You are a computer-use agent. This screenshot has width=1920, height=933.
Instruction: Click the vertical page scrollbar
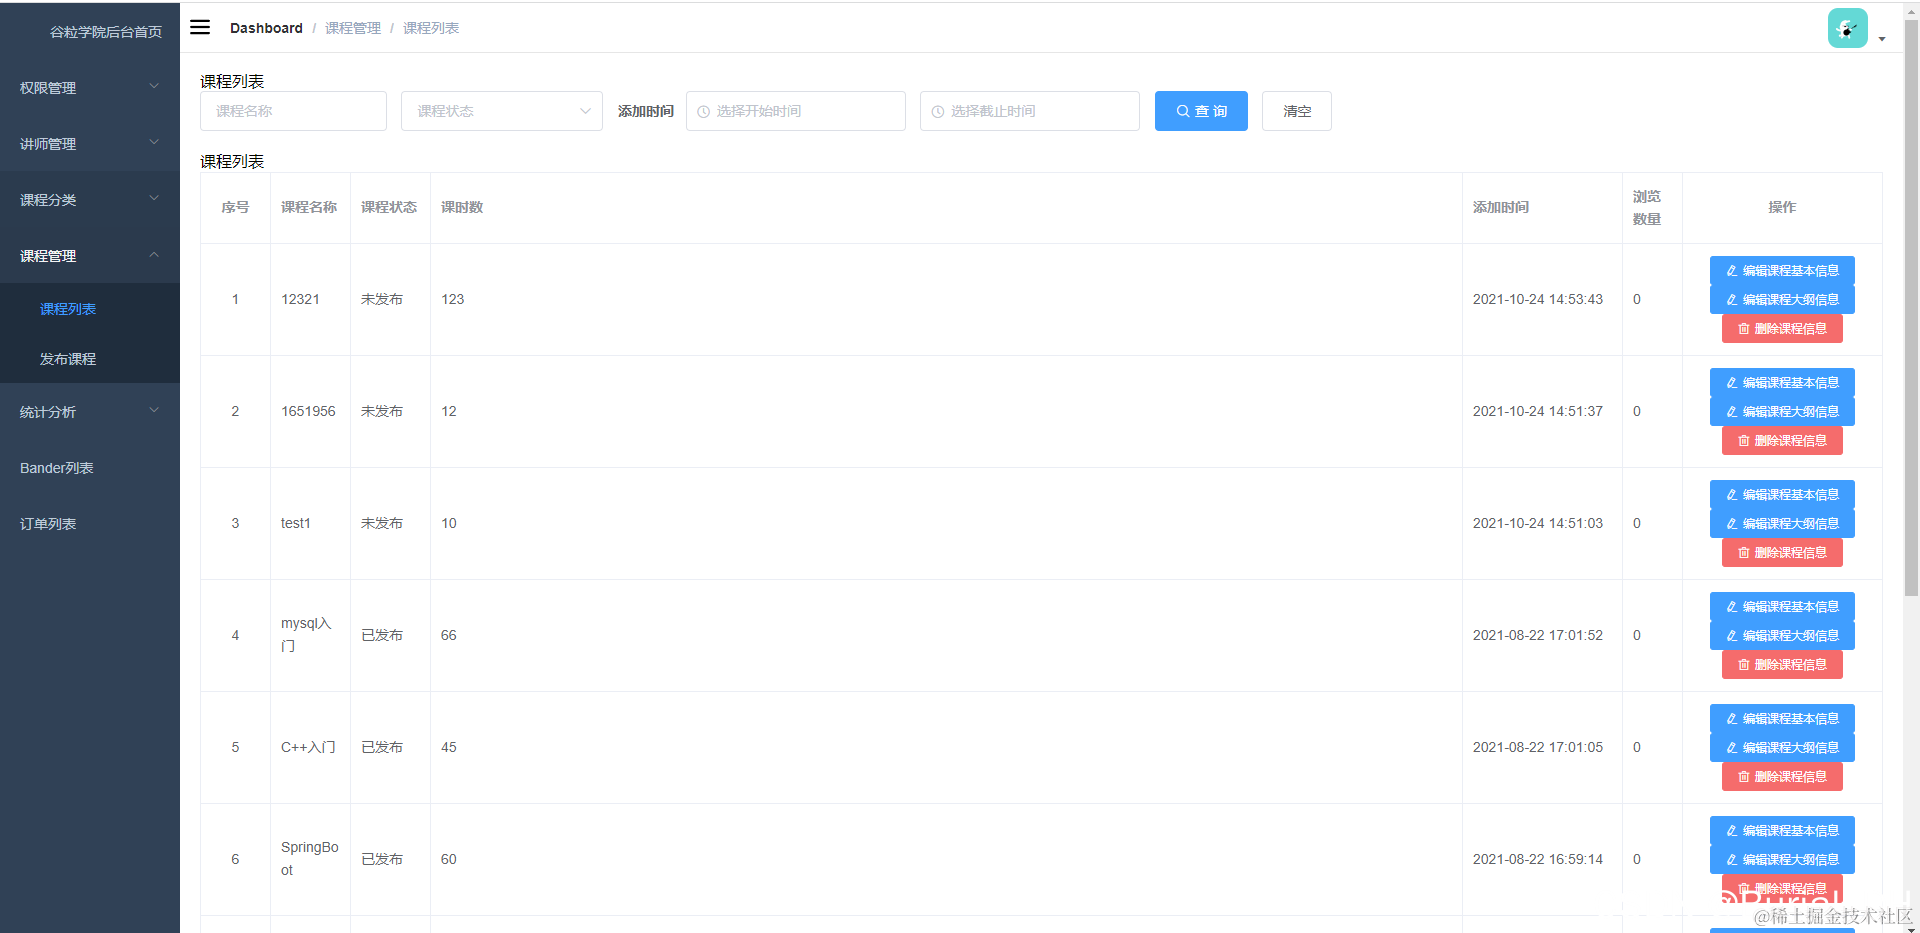1911,310
